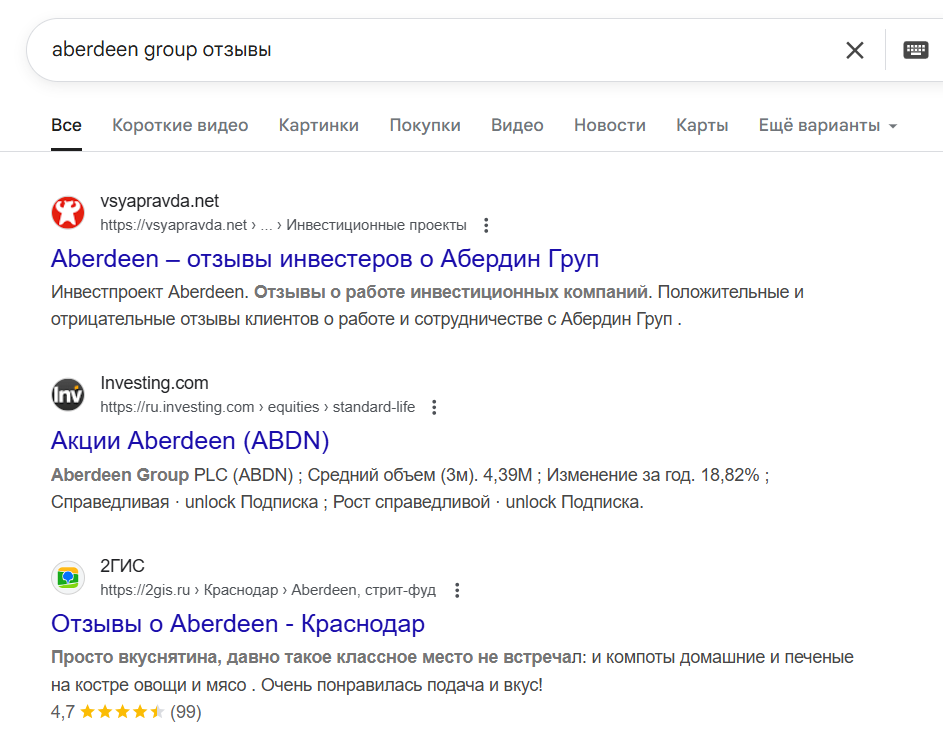The height and width of the screenshot is (750, 943).
Task: Switch to the Покупки tab
Action: tap(425, 125)
